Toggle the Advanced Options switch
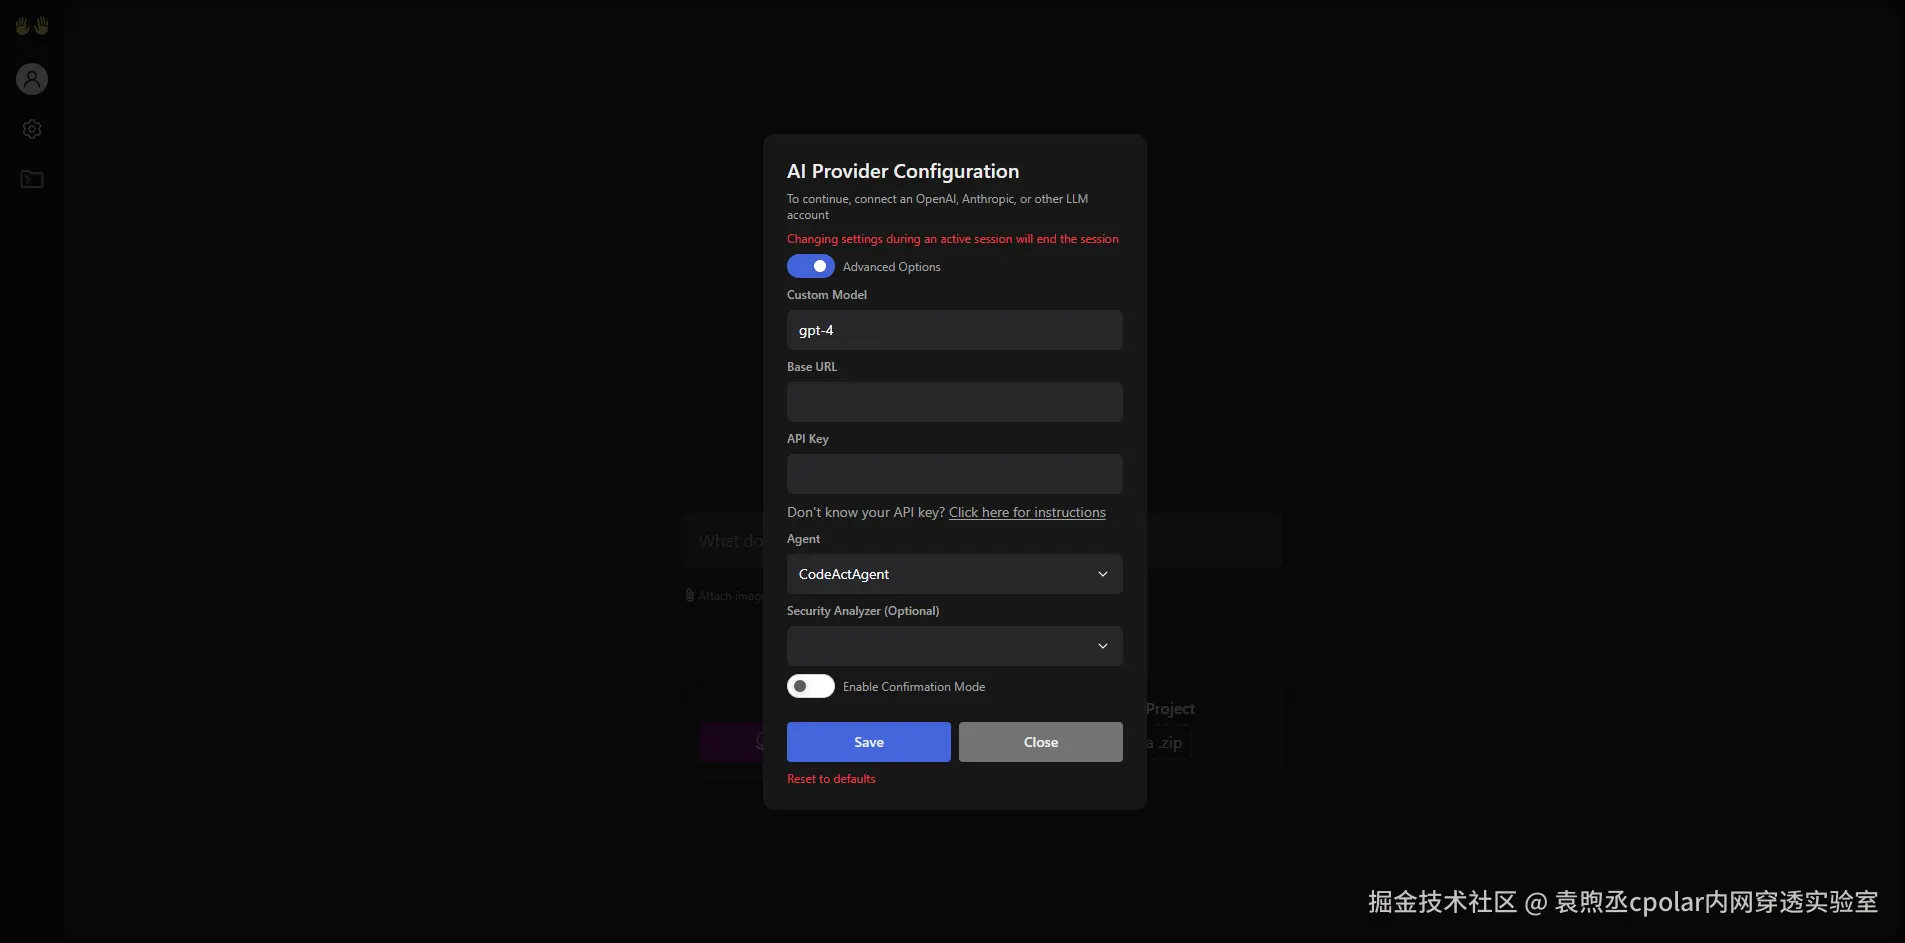The width and height of the screenshot is (1905, 943). [811, 266]
